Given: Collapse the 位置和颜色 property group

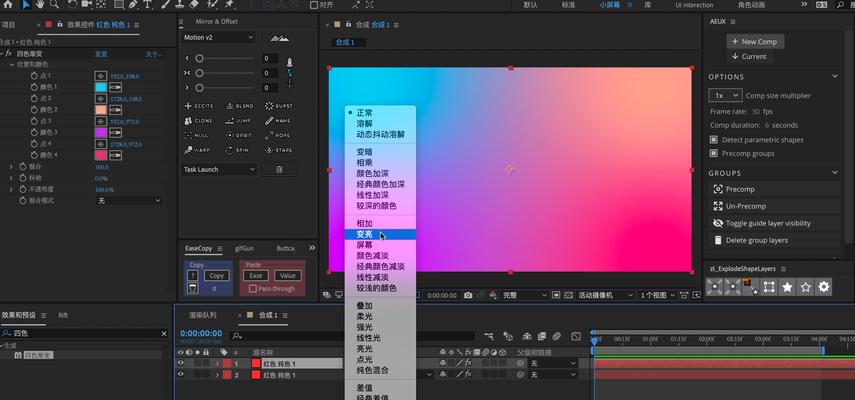Looking at the screenshot, I should 12,64.
